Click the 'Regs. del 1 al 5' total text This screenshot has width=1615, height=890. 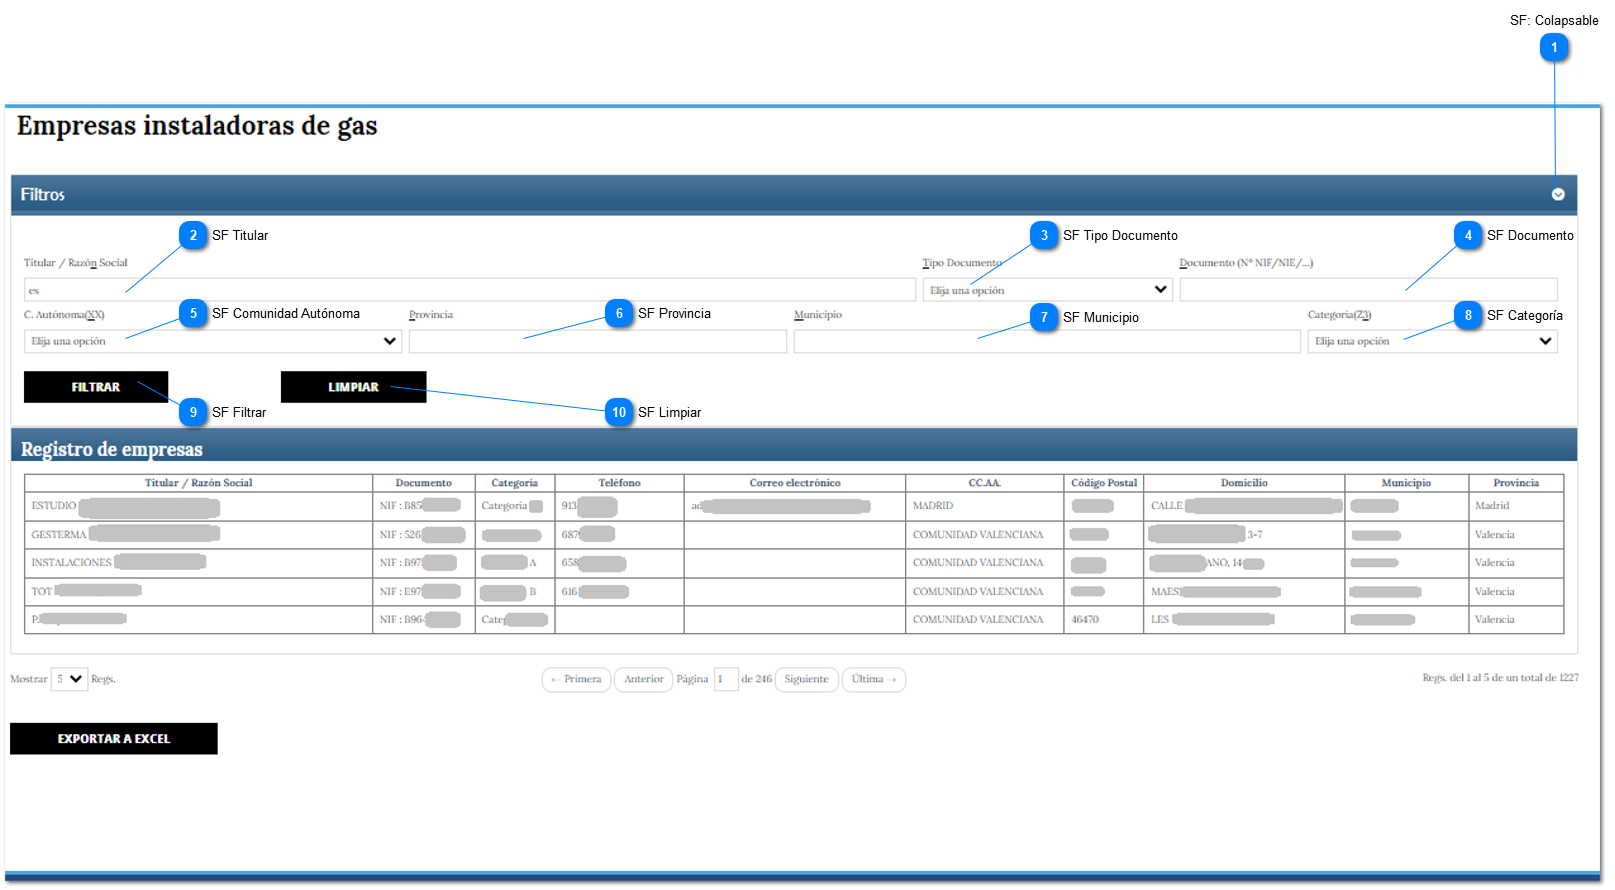pos(1500,678)
